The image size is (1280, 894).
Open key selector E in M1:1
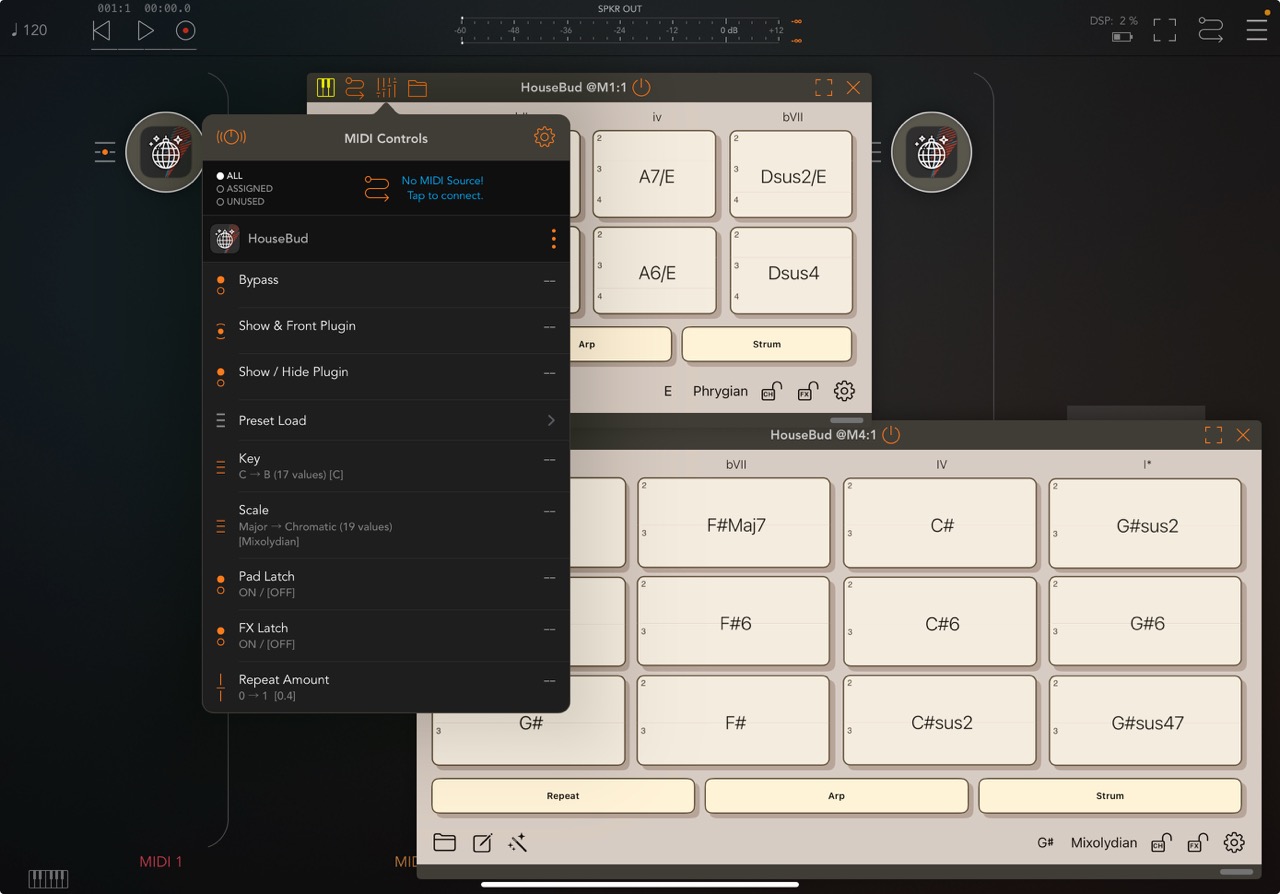point(668,391)
